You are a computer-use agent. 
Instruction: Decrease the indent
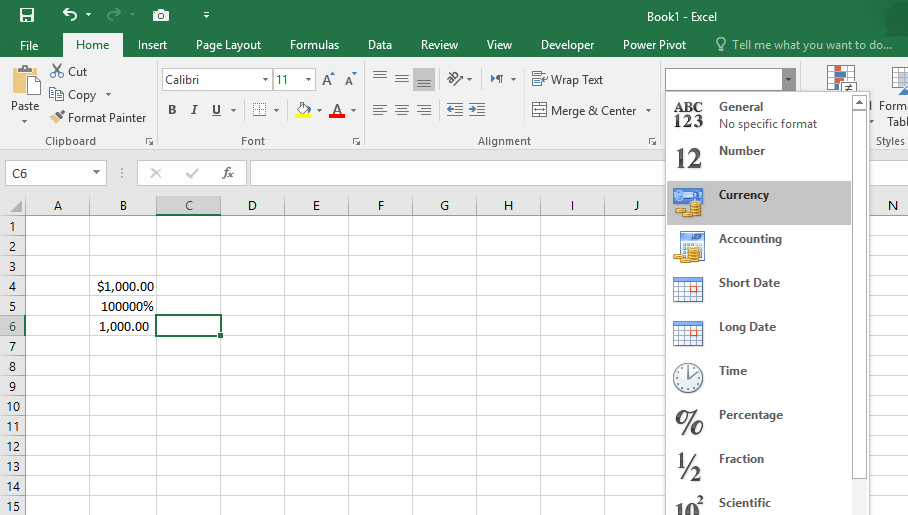(x=455, y=110)
